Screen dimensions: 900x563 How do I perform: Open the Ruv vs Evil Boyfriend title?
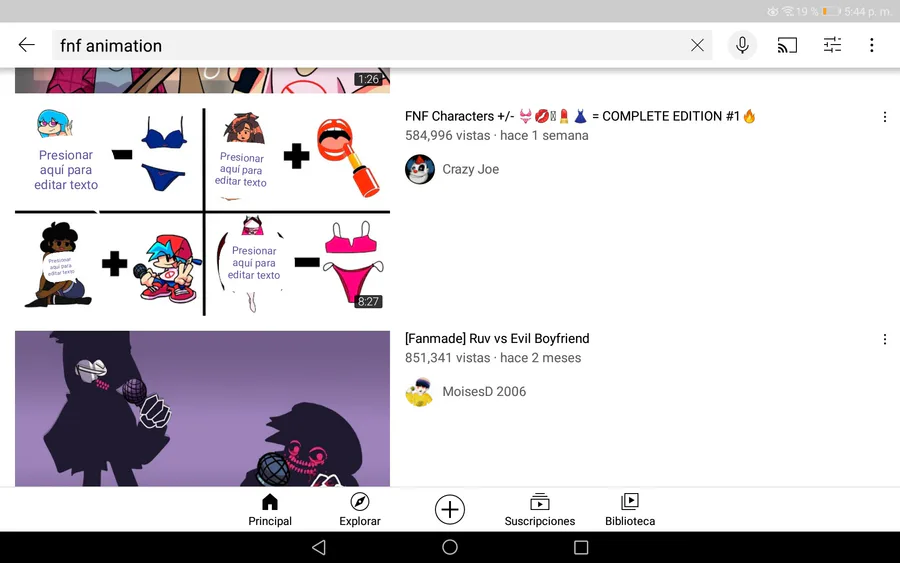click(497, 339)
